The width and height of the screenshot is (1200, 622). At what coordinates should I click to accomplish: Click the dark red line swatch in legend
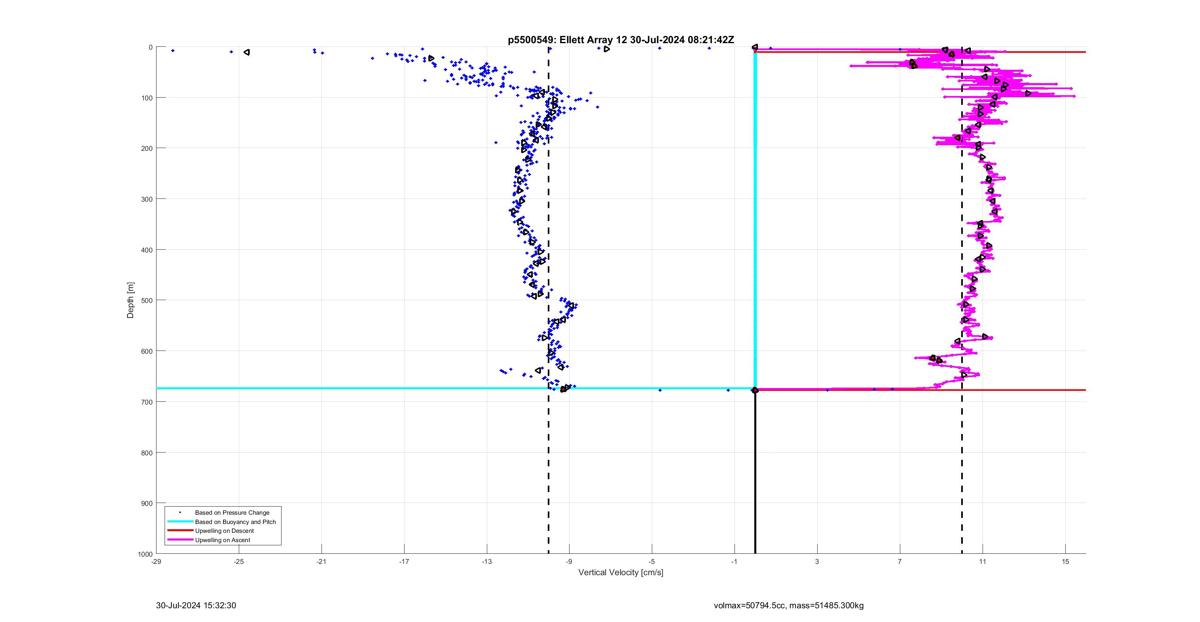click(x=179, y=531)
